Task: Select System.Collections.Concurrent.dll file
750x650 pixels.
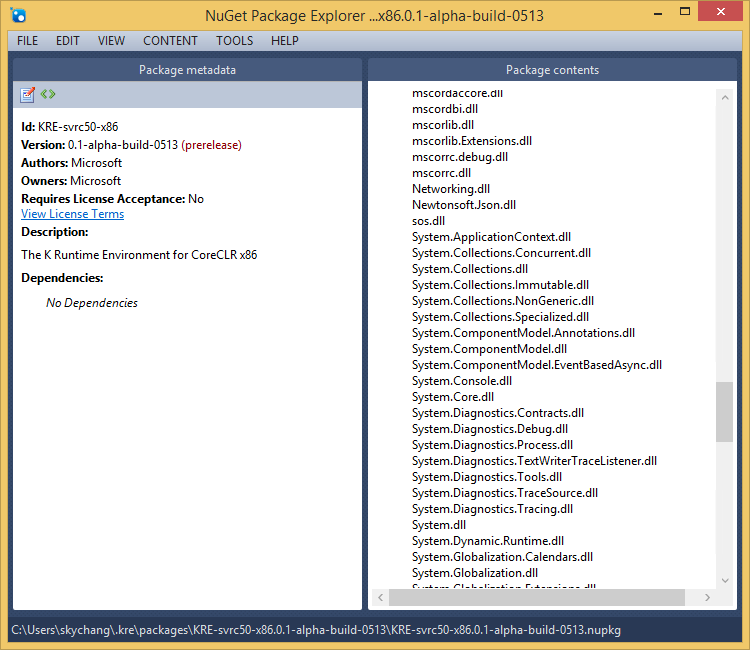Action: coord(501,253)
